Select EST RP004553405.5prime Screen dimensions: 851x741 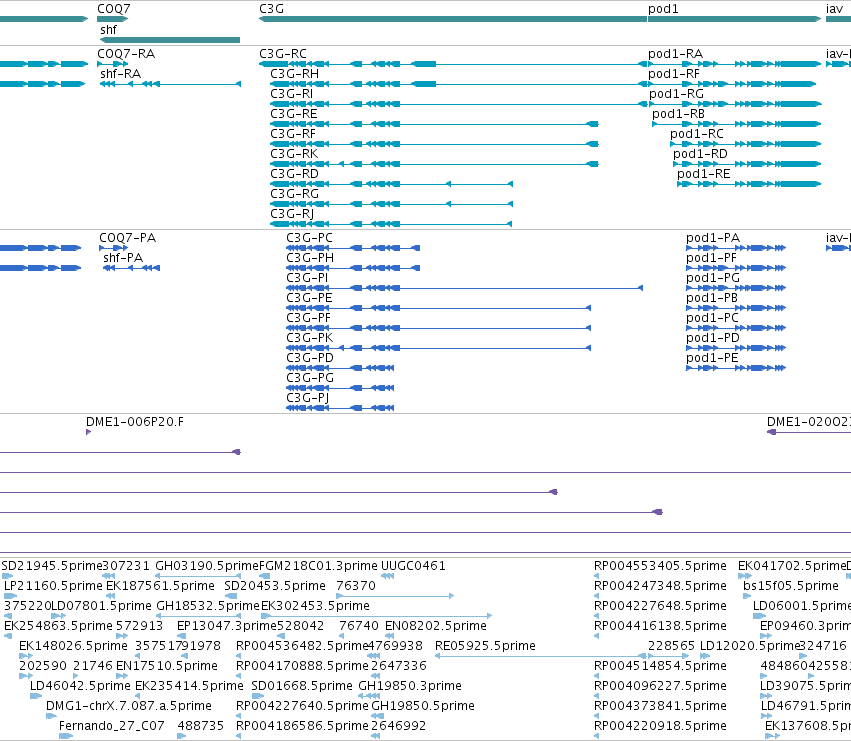[x=660, y=566]
